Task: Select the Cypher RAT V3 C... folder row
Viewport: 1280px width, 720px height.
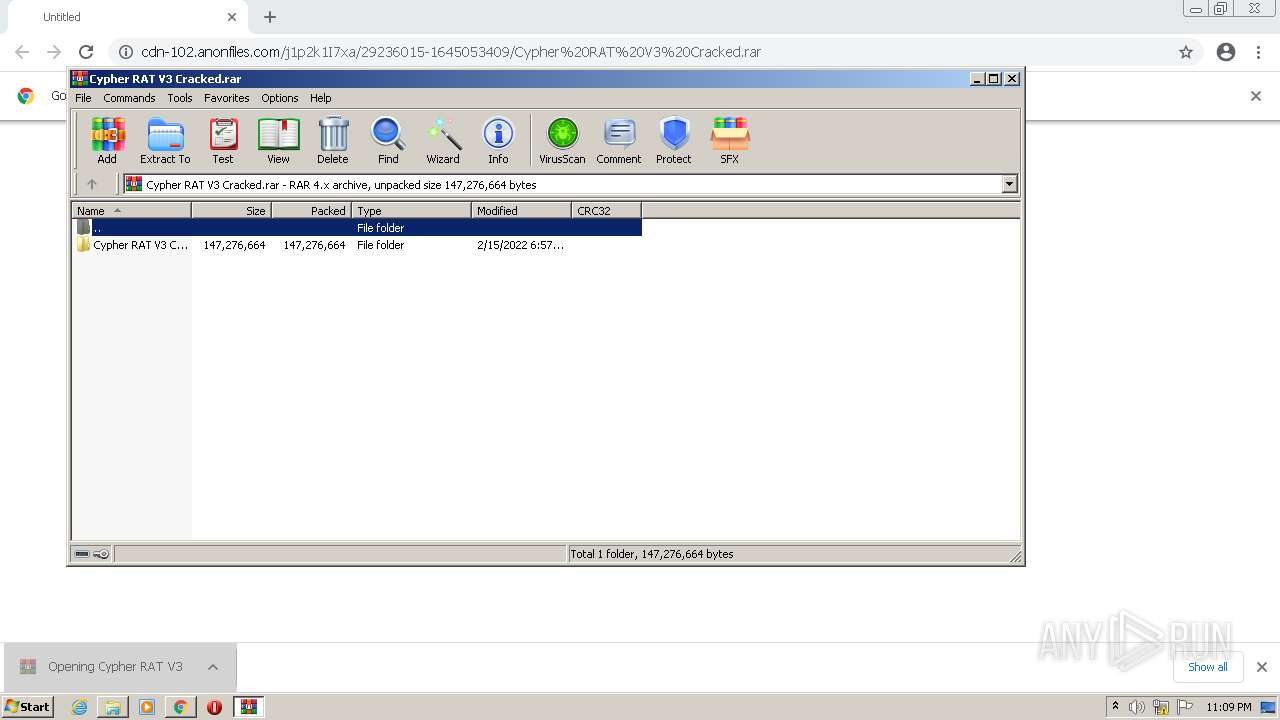Action: pos(357,245)
